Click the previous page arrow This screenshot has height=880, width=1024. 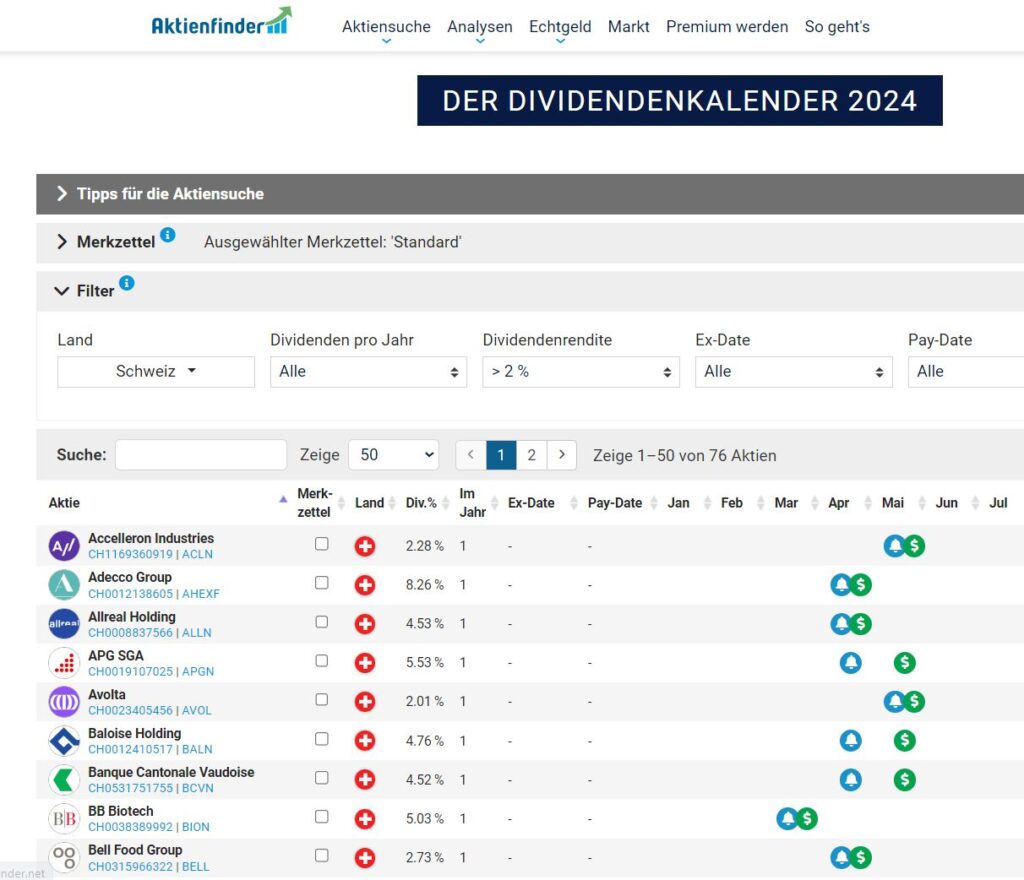[471, 455]
